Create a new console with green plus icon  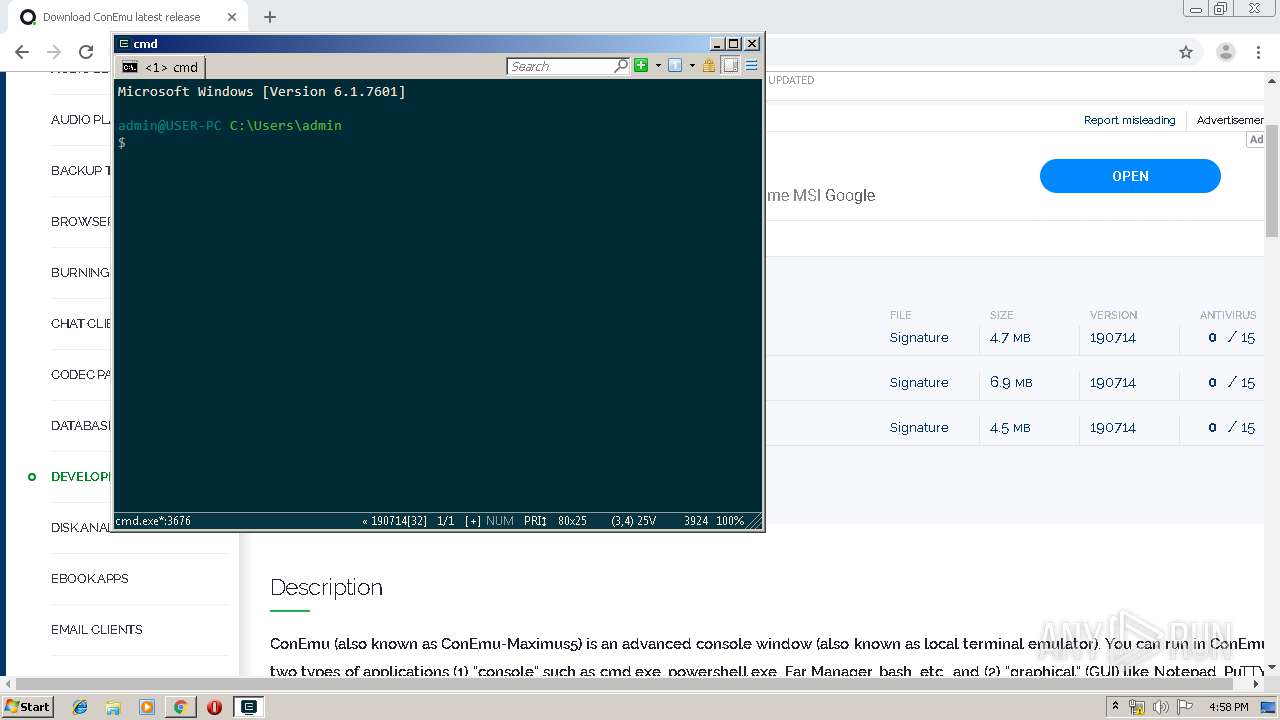(x=641, y=65)
